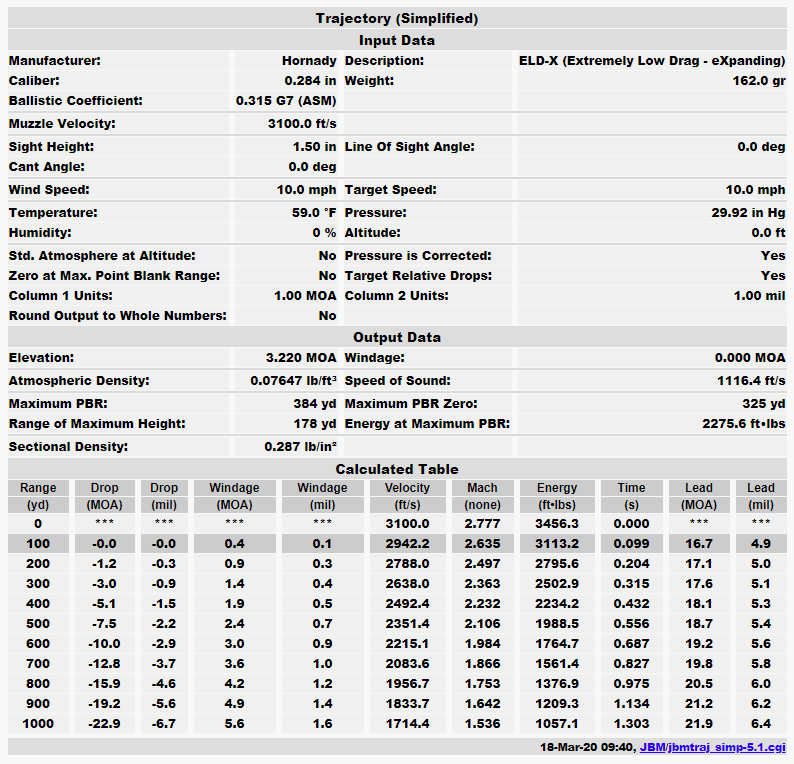
Task: Click the '500' range cell
Action: 38,624
